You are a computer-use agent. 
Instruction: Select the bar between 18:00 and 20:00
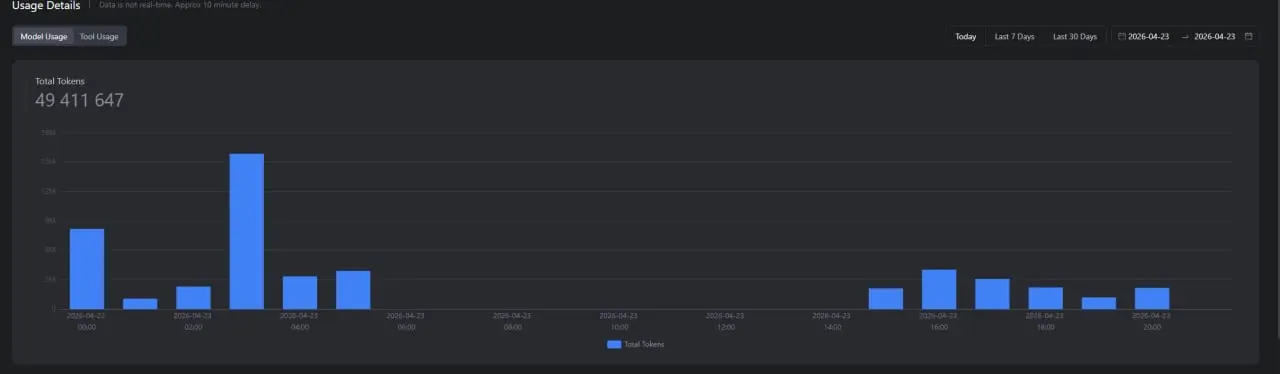click(x=1099, y=303)
